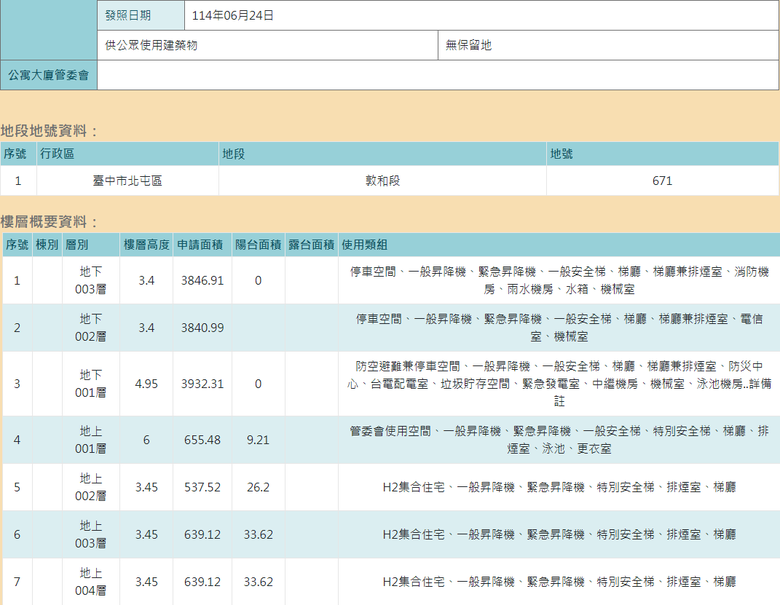Click the 層別 column header
This screenshot has height=605, width=780.
91,245
